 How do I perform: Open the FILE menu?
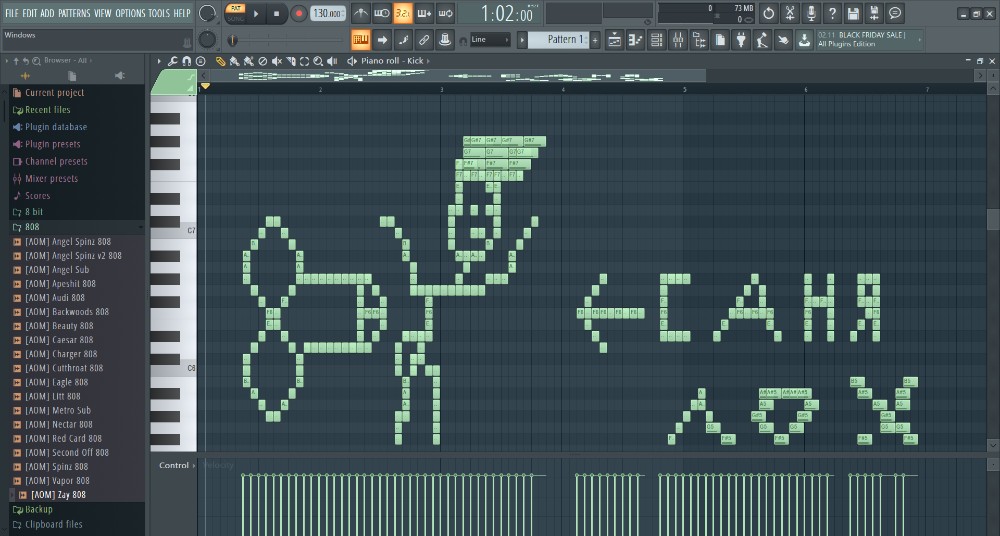pos(12,13)
